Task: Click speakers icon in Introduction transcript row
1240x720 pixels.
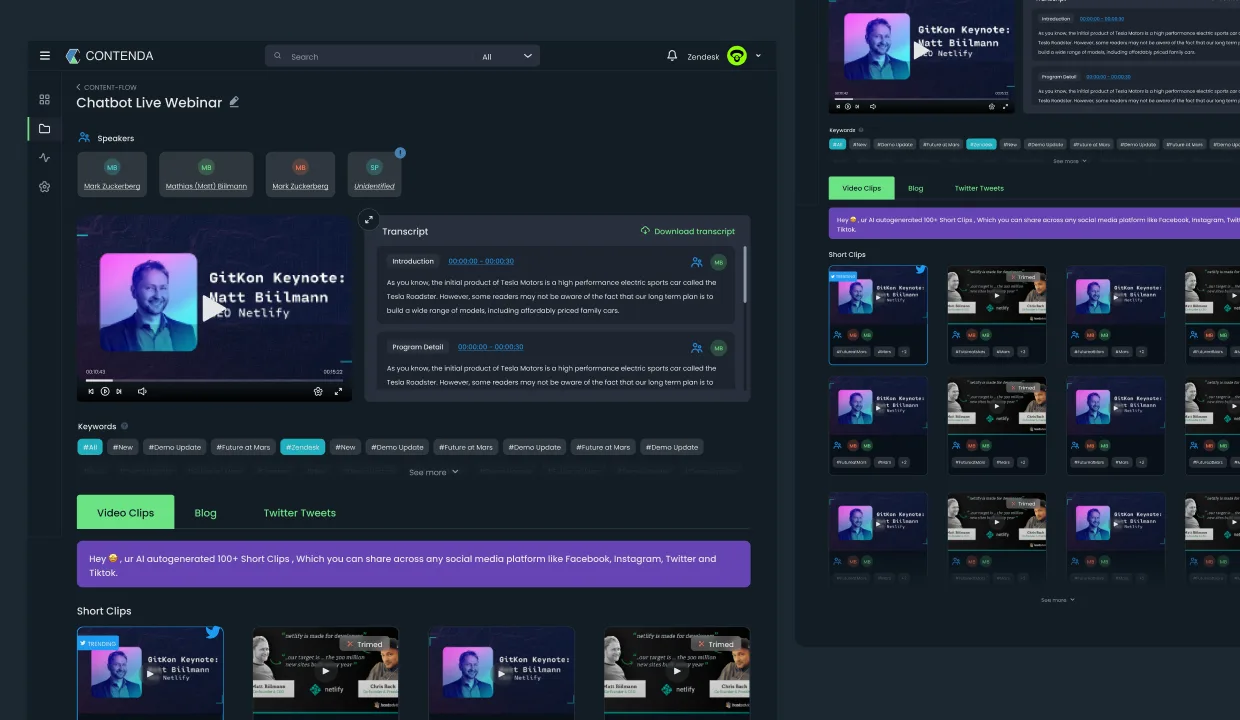Action: click(696, 262)
